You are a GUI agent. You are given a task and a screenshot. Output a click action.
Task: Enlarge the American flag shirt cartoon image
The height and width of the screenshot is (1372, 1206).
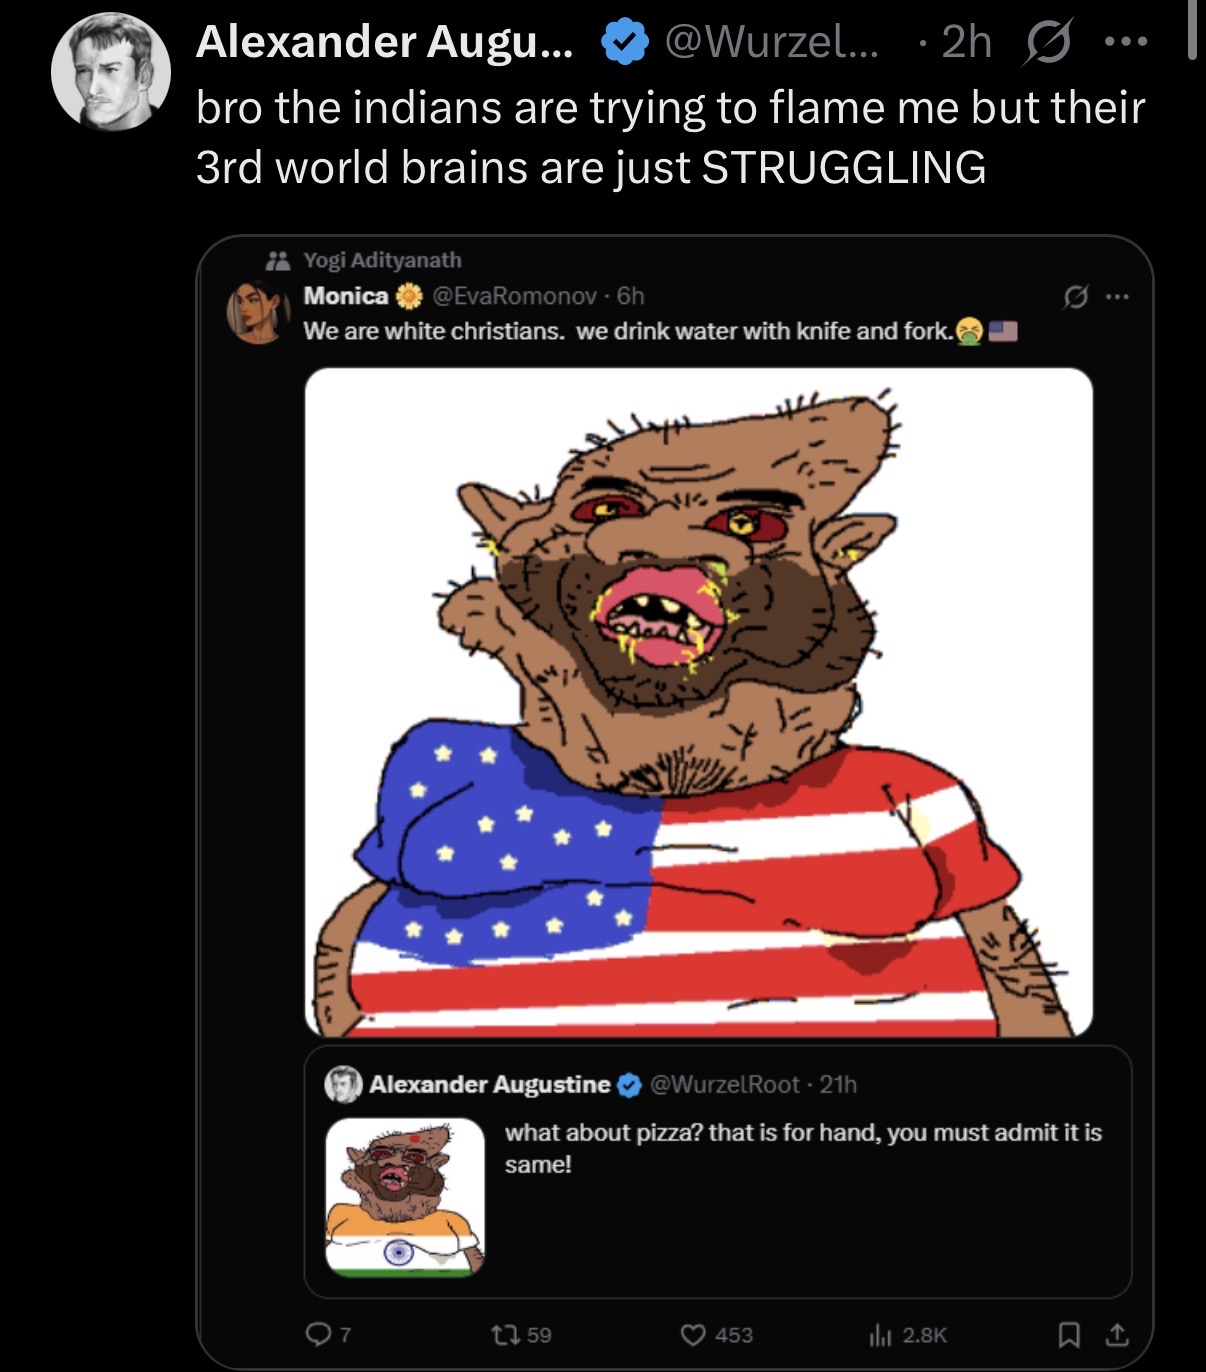(x=698, y=702)
